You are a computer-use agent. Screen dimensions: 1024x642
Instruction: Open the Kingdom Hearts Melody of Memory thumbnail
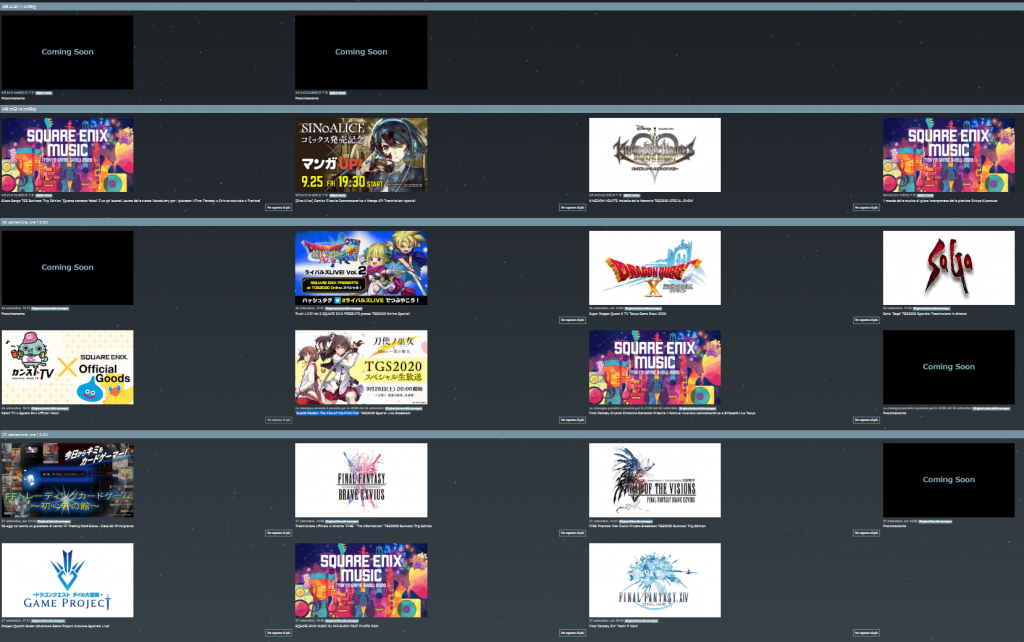[655, 155]
